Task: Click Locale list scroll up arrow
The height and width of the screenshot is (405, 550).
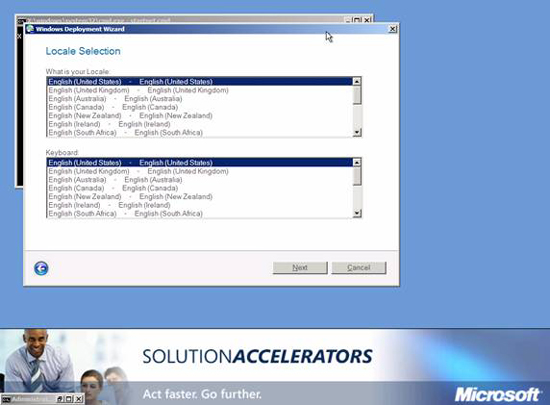Action: tap(357, 81)
